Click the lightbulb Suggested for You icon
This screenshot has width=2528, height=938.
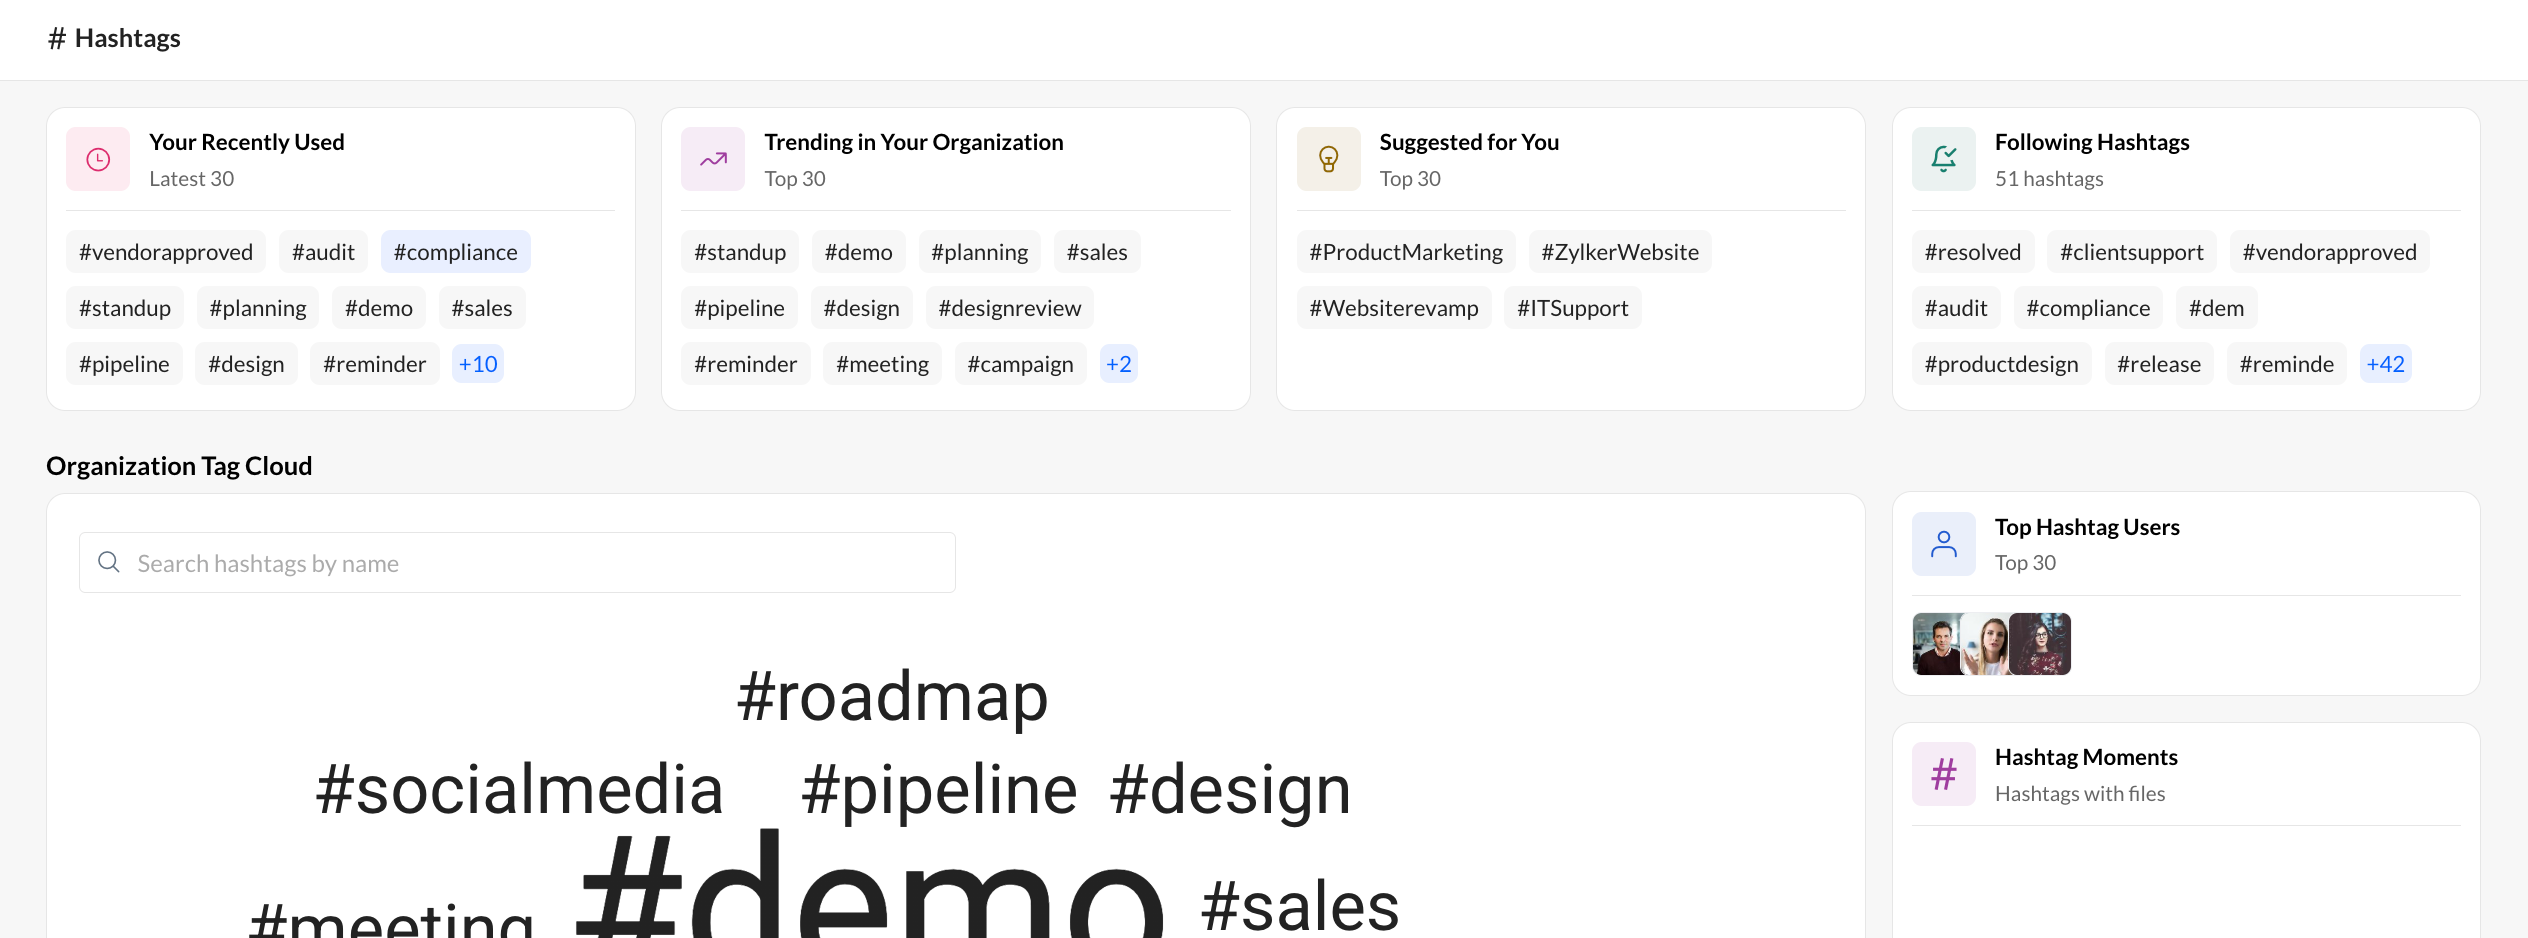pos(1328,159)
